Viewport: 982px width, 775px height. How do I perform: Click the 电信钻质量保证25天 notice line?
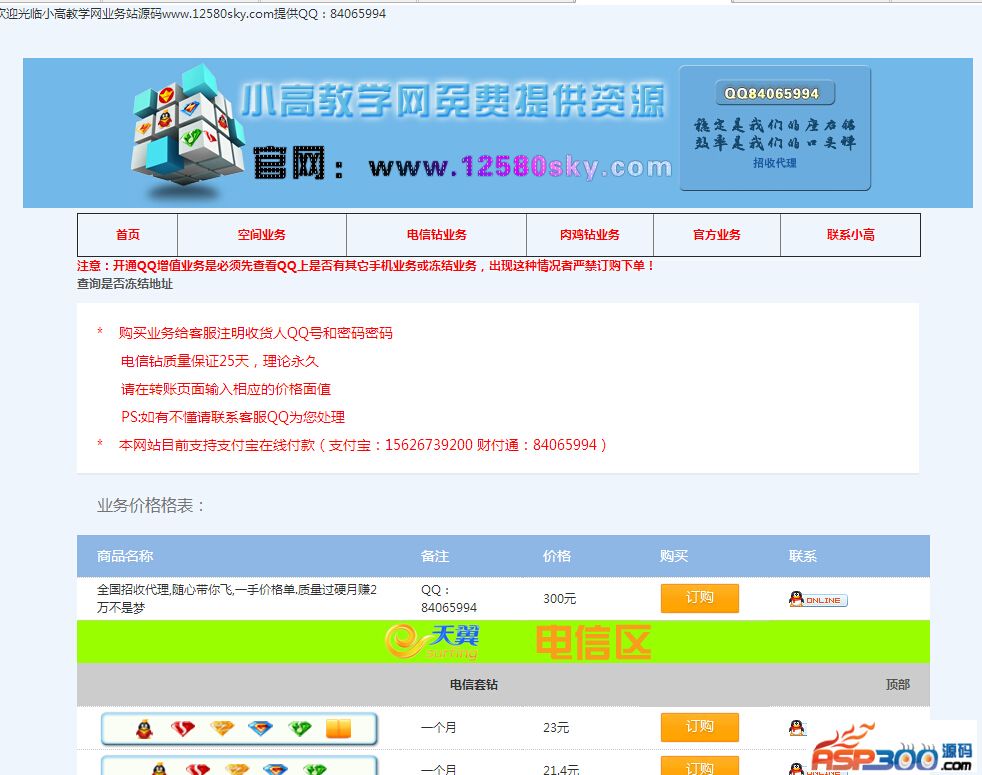[219, 361]
